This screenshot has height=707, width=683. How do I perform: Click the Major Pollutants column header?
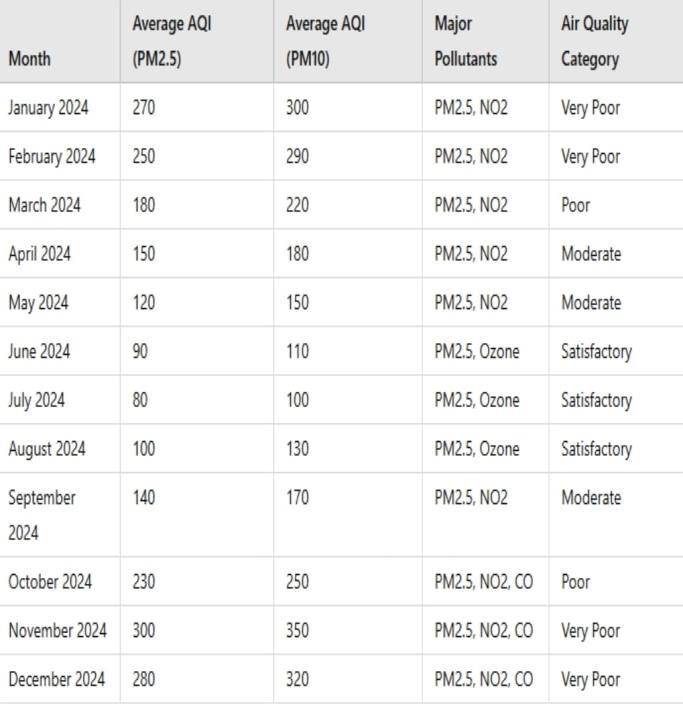click(465, 41)
